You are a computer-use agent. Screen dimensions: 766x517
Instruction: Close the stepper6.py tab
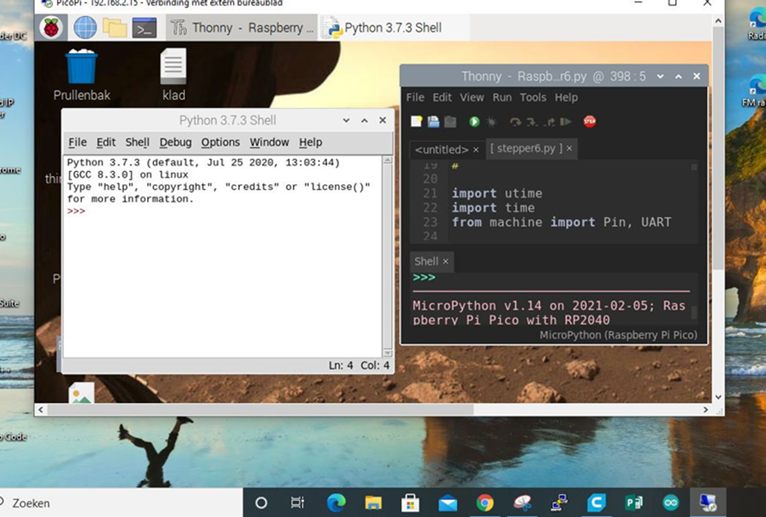(569, 148)
